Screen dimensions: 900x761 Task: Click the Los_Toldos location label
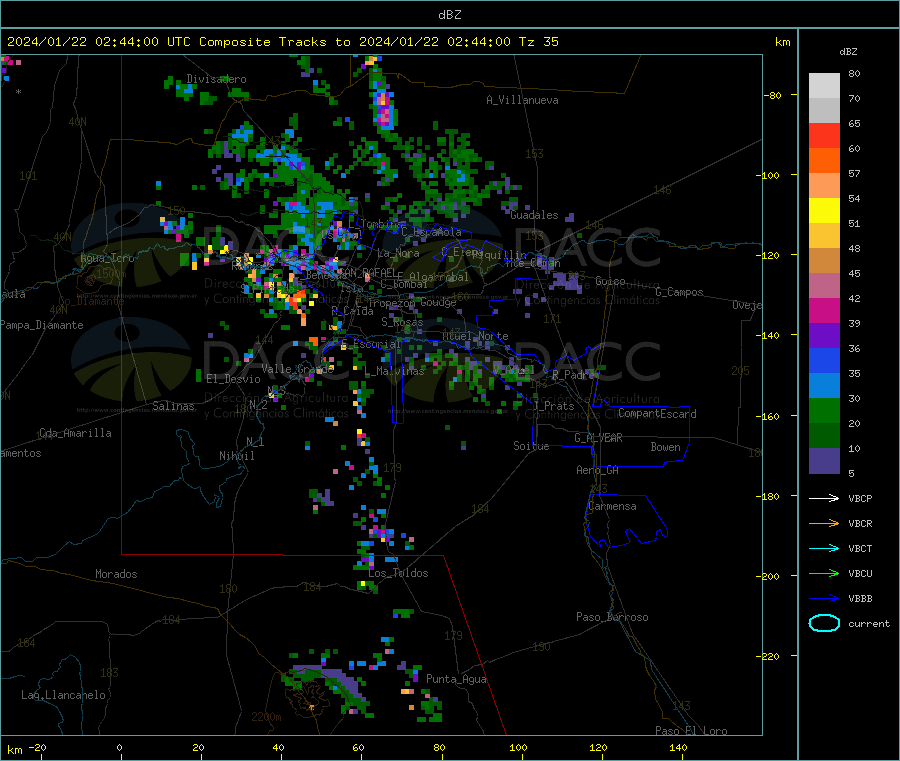(398, 573)
